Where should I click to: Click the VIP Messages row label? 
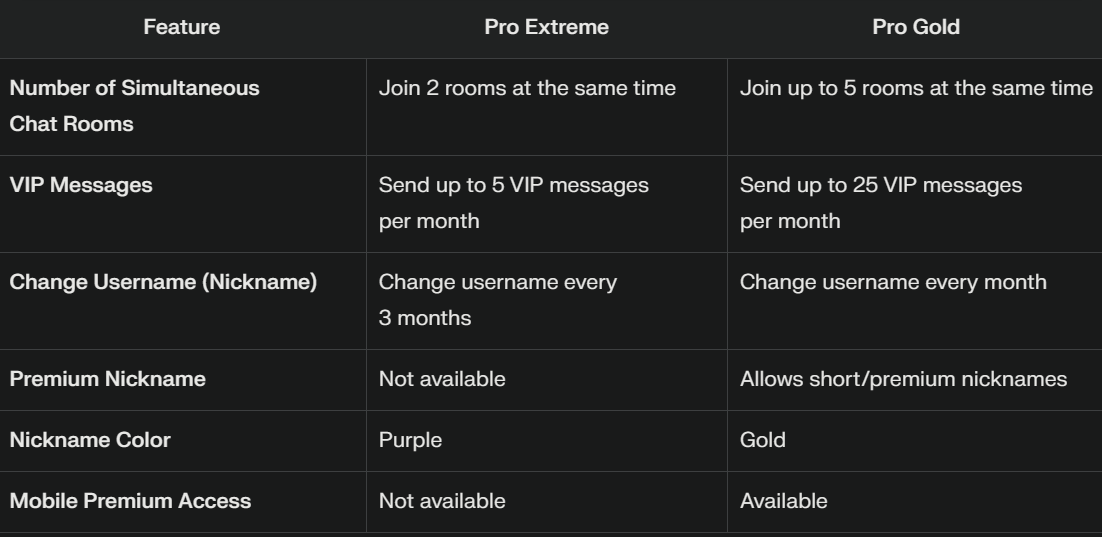pyautogui.click(x=81, y=186)
